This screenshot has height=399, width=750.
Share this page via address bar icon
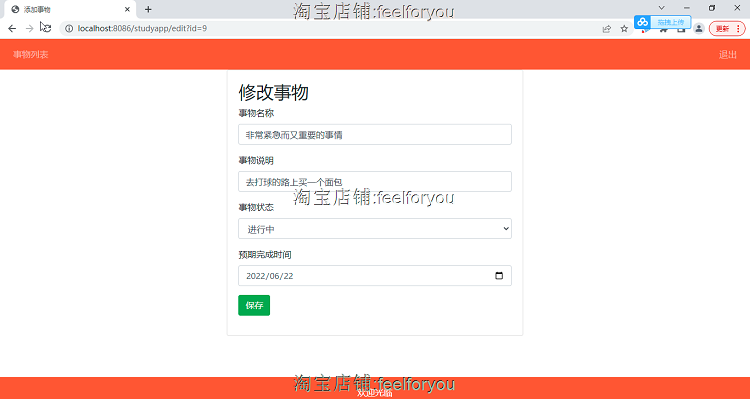(x=607, y=29)
